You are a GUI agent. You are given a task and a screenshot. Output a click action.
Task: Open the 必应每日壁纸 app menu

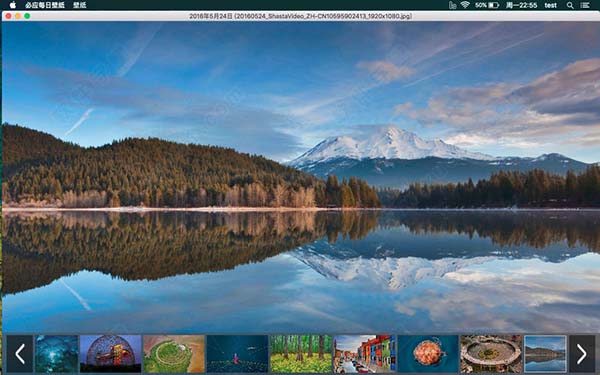tap(45, 5)
